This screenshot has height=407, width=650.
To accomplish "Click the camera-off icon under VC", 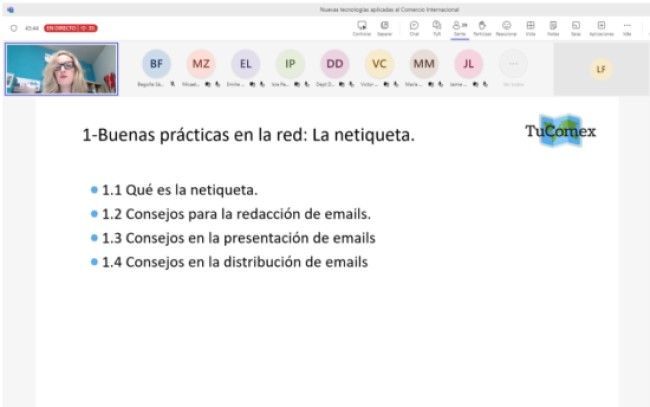I will [x=386, y=84].
